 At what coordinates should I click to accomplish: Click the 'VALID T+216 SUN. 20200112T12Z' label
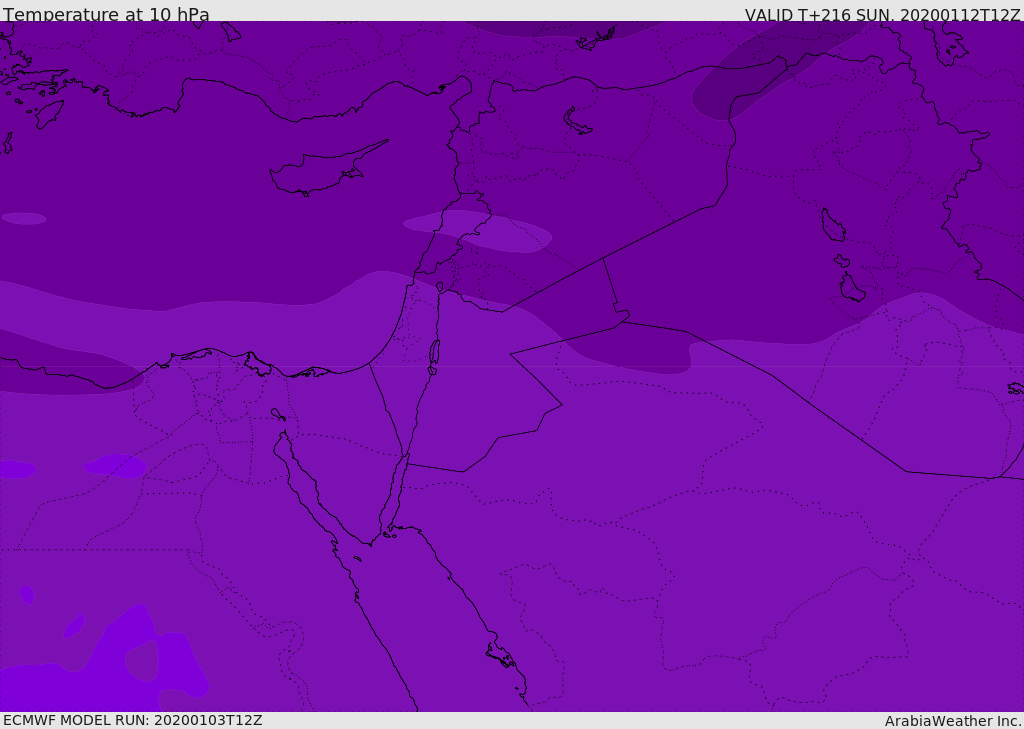[882, 14]
